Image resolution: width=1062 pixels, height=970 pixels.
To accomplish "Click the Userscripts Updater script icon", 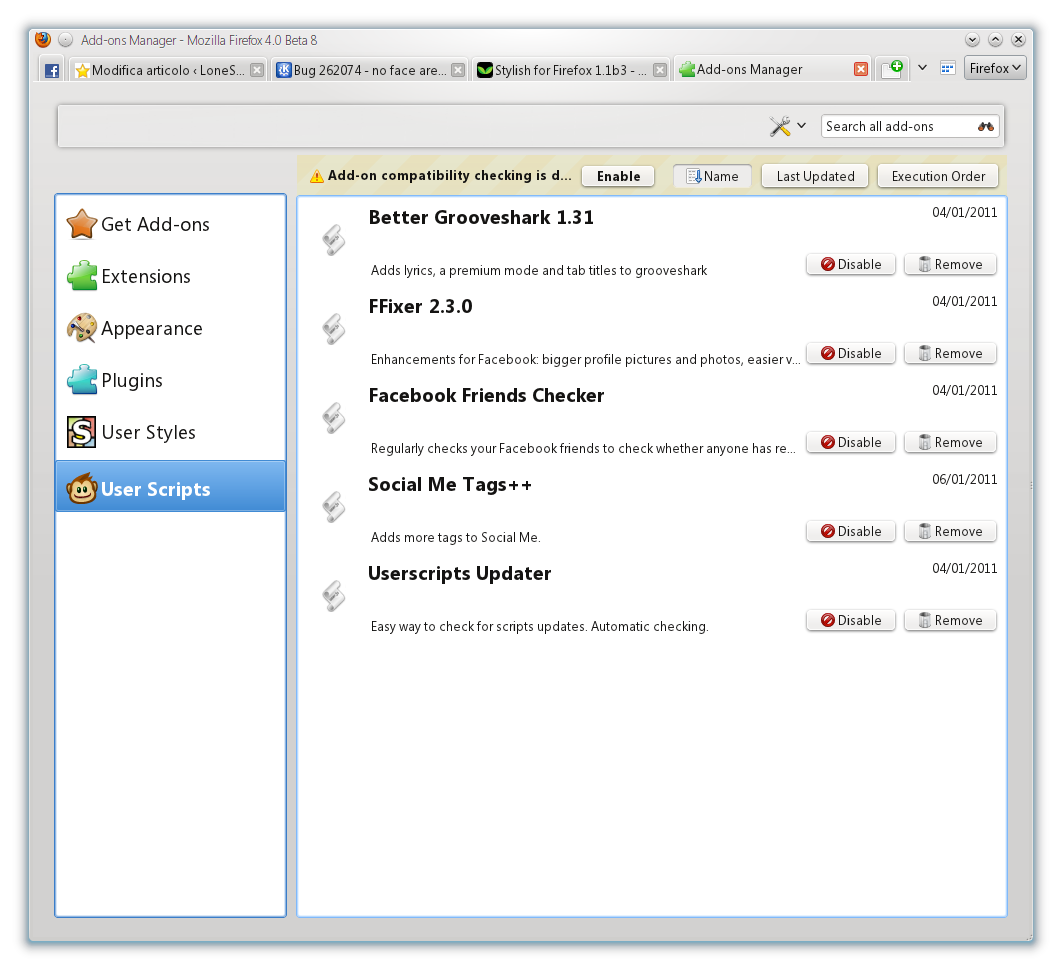I will [x=333, y=597].
